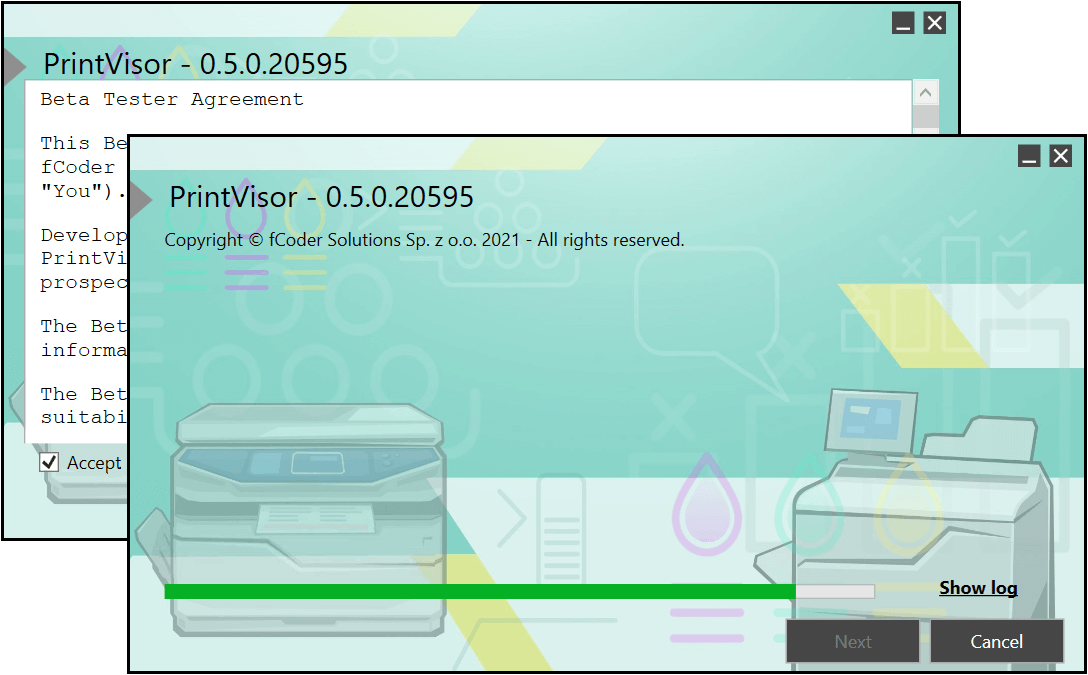
Task: Click the gray triangle in the agreement window
Action: click(13, 66)
